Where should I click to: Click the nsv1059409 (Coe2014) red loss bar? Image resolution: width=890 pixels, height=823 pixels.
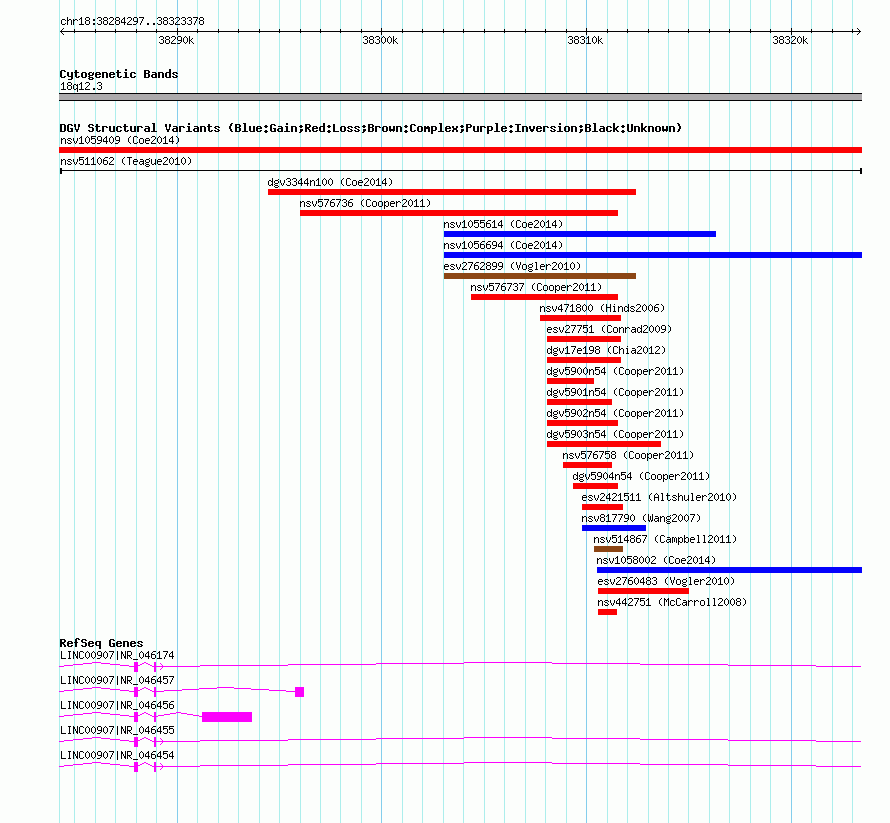coord(460,150)
